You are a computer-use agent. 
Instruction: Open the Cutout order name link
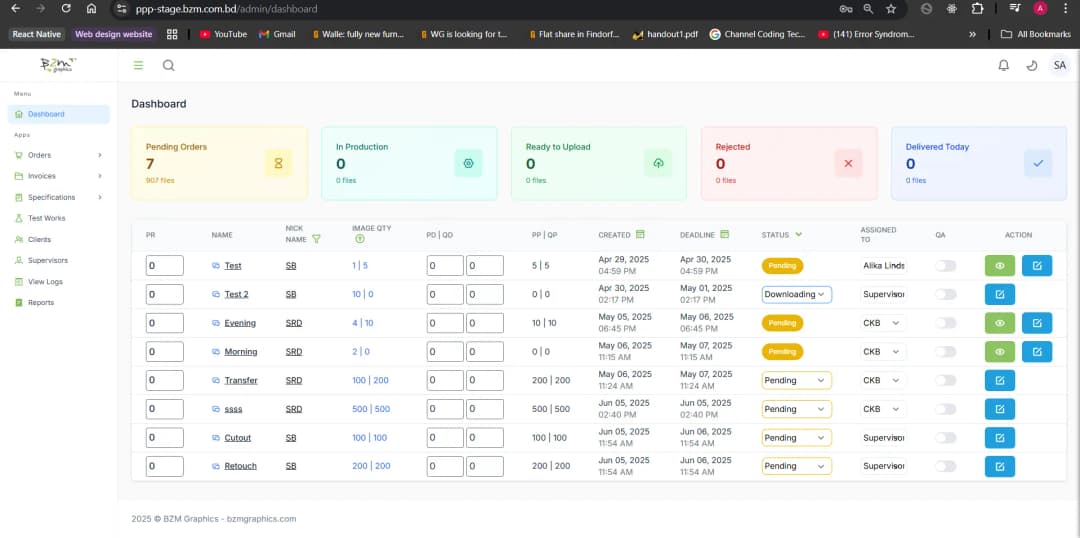pyautogui.click(x=238, y=437)
